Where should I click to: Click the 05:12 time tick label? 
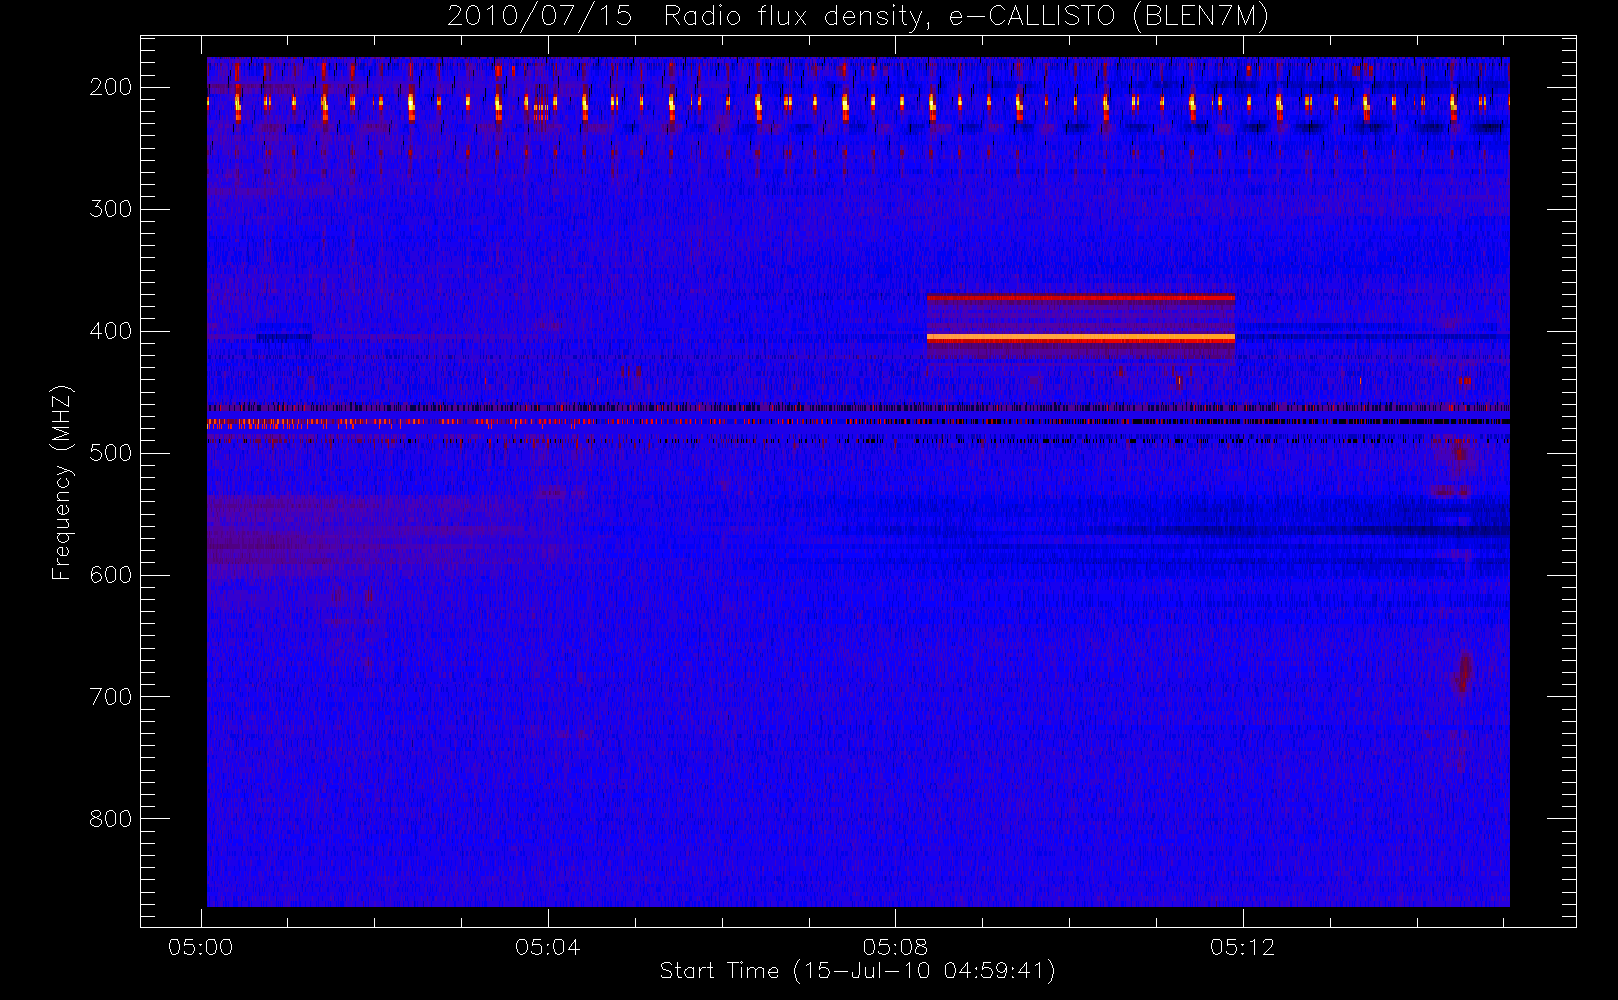tap(1242, 946)
